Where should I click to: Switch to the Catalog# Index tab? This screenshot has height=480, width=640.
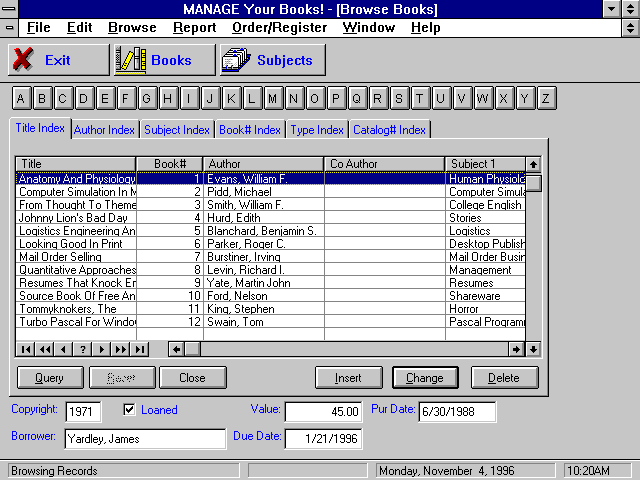click(389, 130)
